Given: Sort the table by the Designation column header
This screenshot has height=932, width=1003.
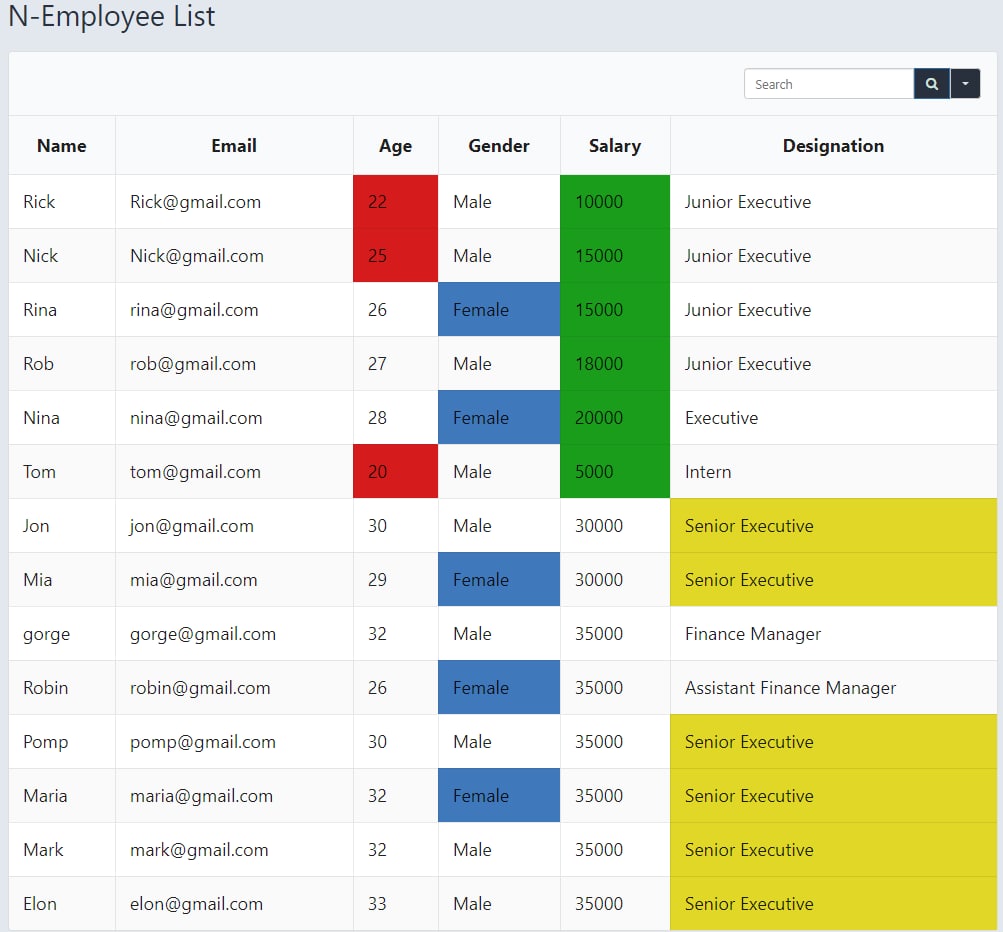Looking at the screenshot, I should click(833, 145).
